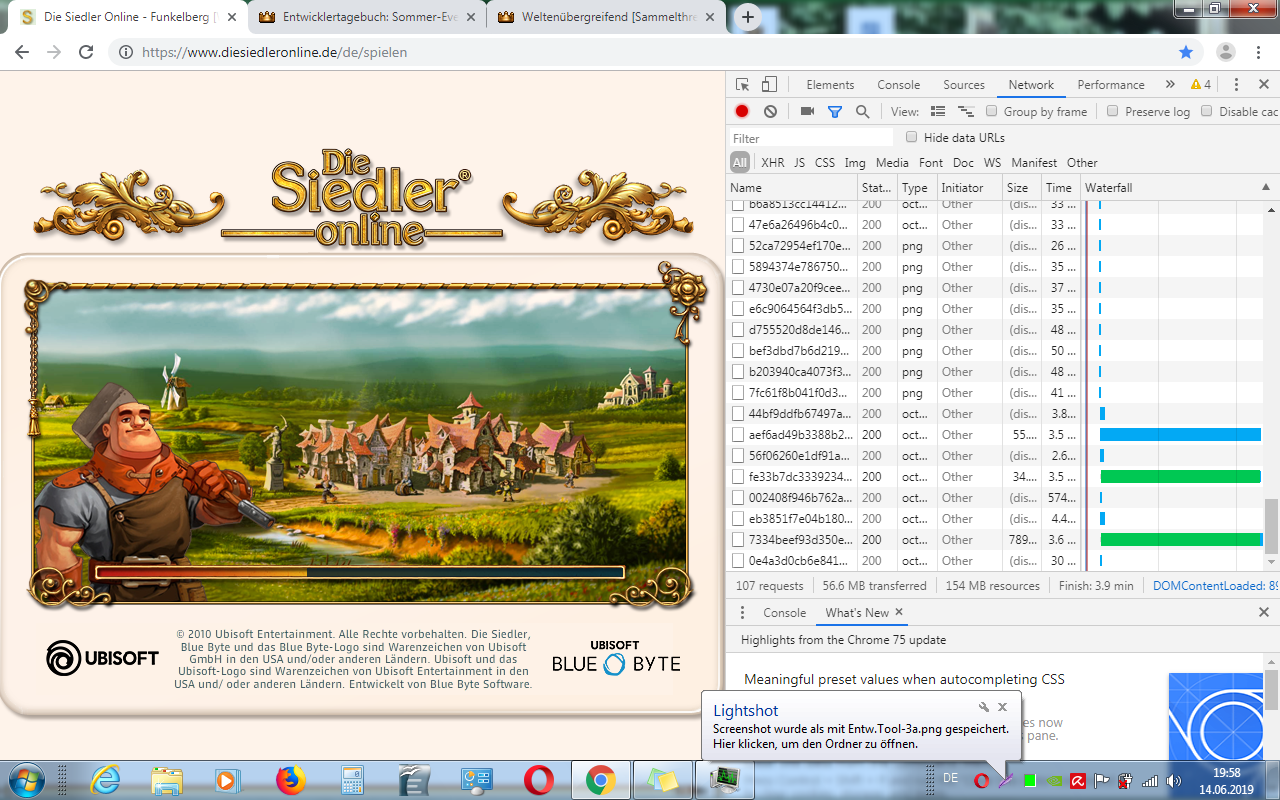This screenshot has height=800, width=1280.
Task: Filter requests by Img type
Action: [854, 163]
